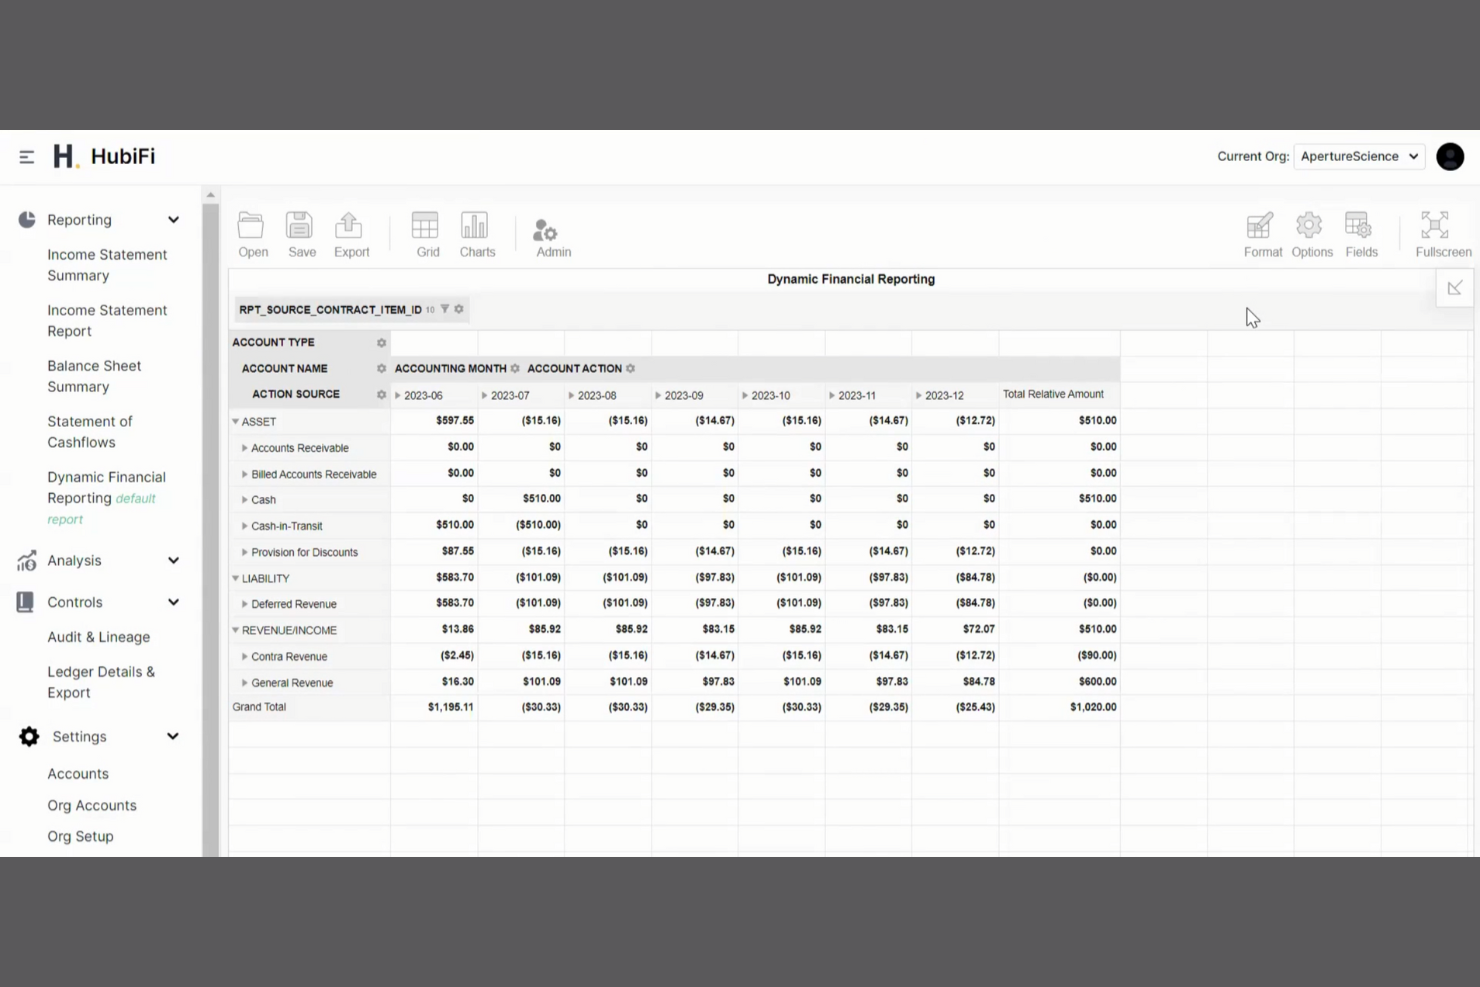The image size is (1480, 987).
Task: Open Income Statement Summary report
Action: (107, 265)
